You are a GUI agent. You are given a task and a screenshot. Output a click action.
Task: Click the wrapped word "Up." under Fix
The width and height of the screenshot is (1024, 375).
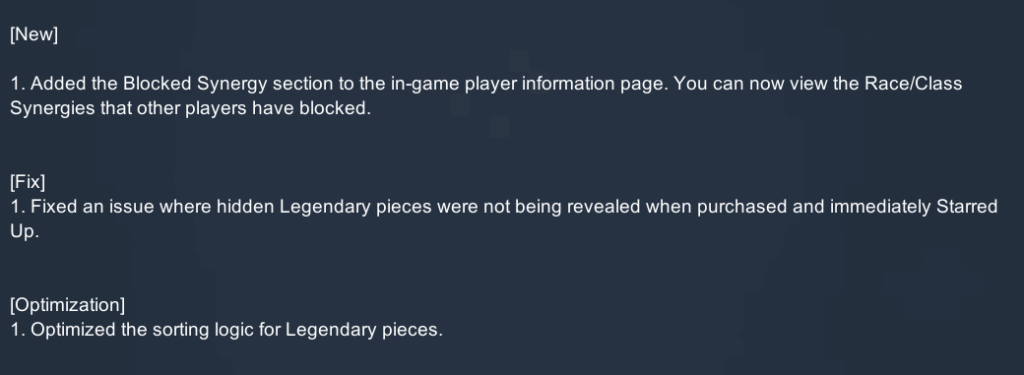25,231
